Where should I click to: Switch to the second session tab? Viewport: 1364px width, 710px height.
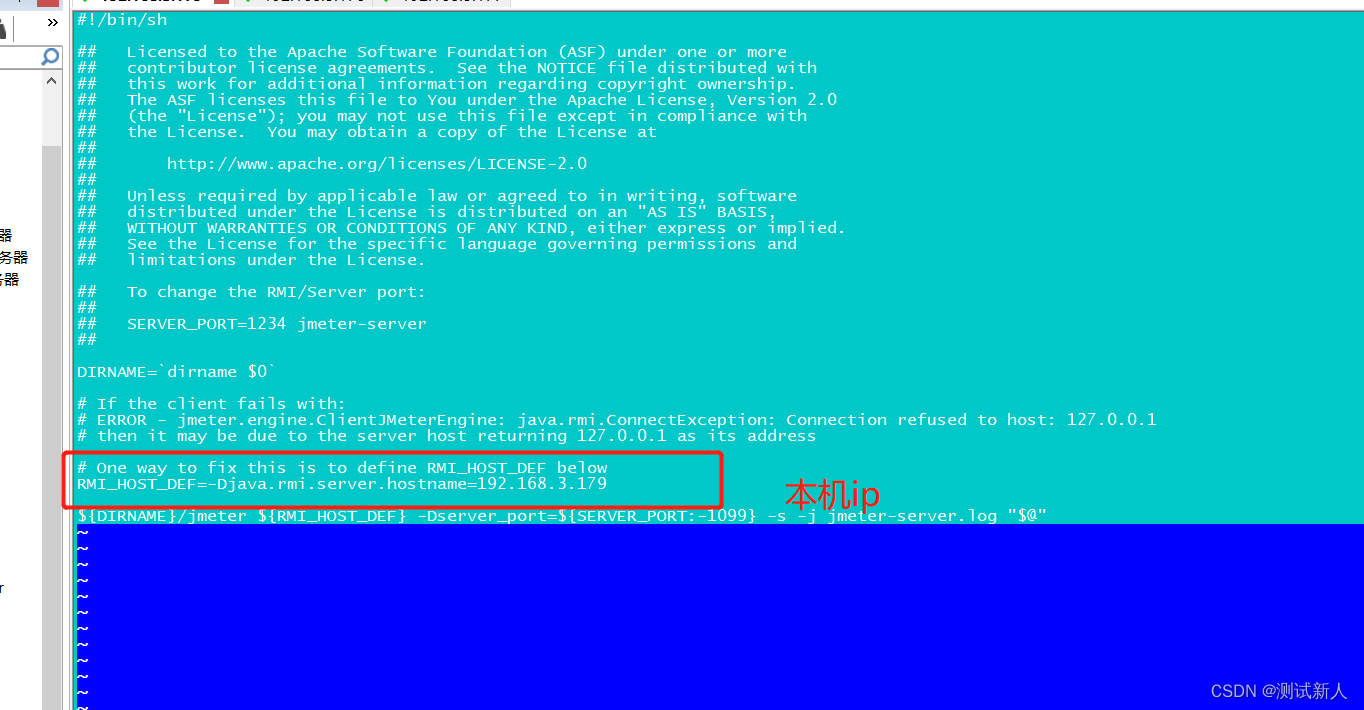302,2
